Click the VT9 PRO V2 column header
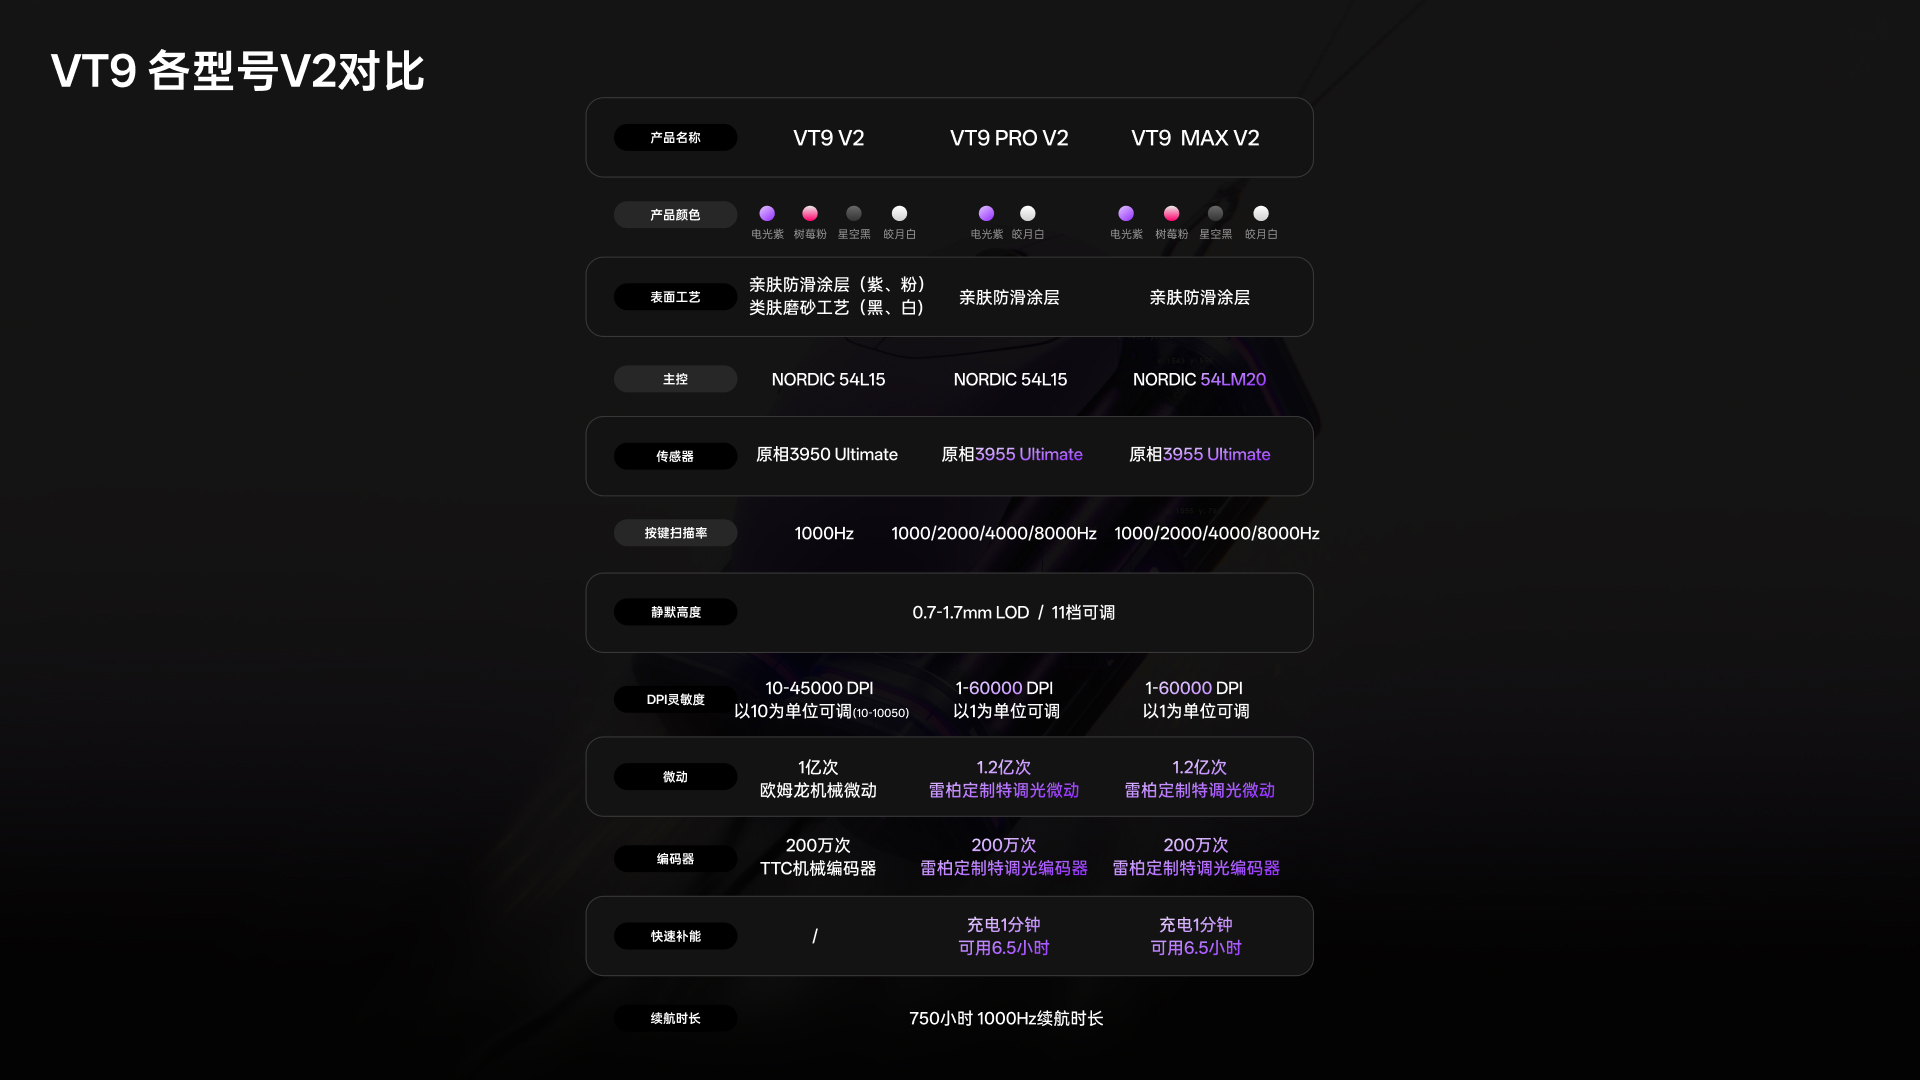This screenshot has width=1920, height=1080. [x=1009, y=138]
